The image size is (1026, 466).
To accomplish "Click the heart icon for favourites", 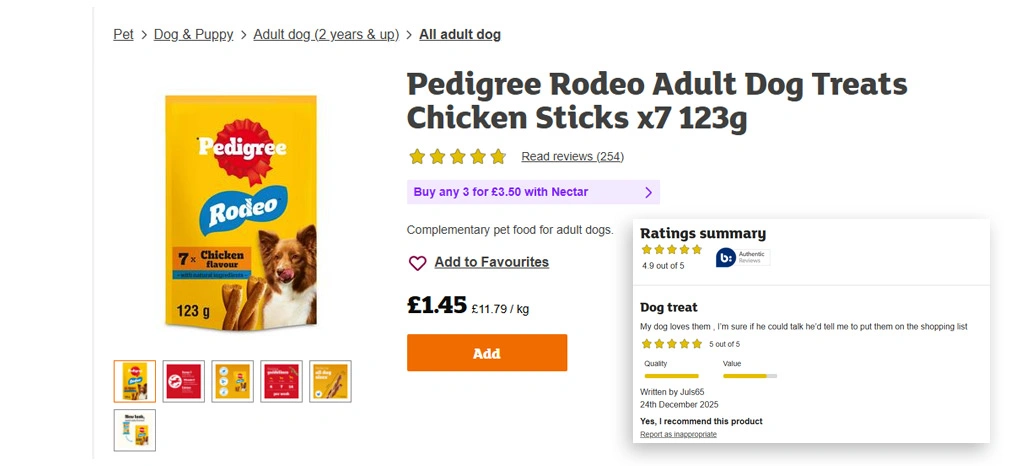I will [417, 263].
